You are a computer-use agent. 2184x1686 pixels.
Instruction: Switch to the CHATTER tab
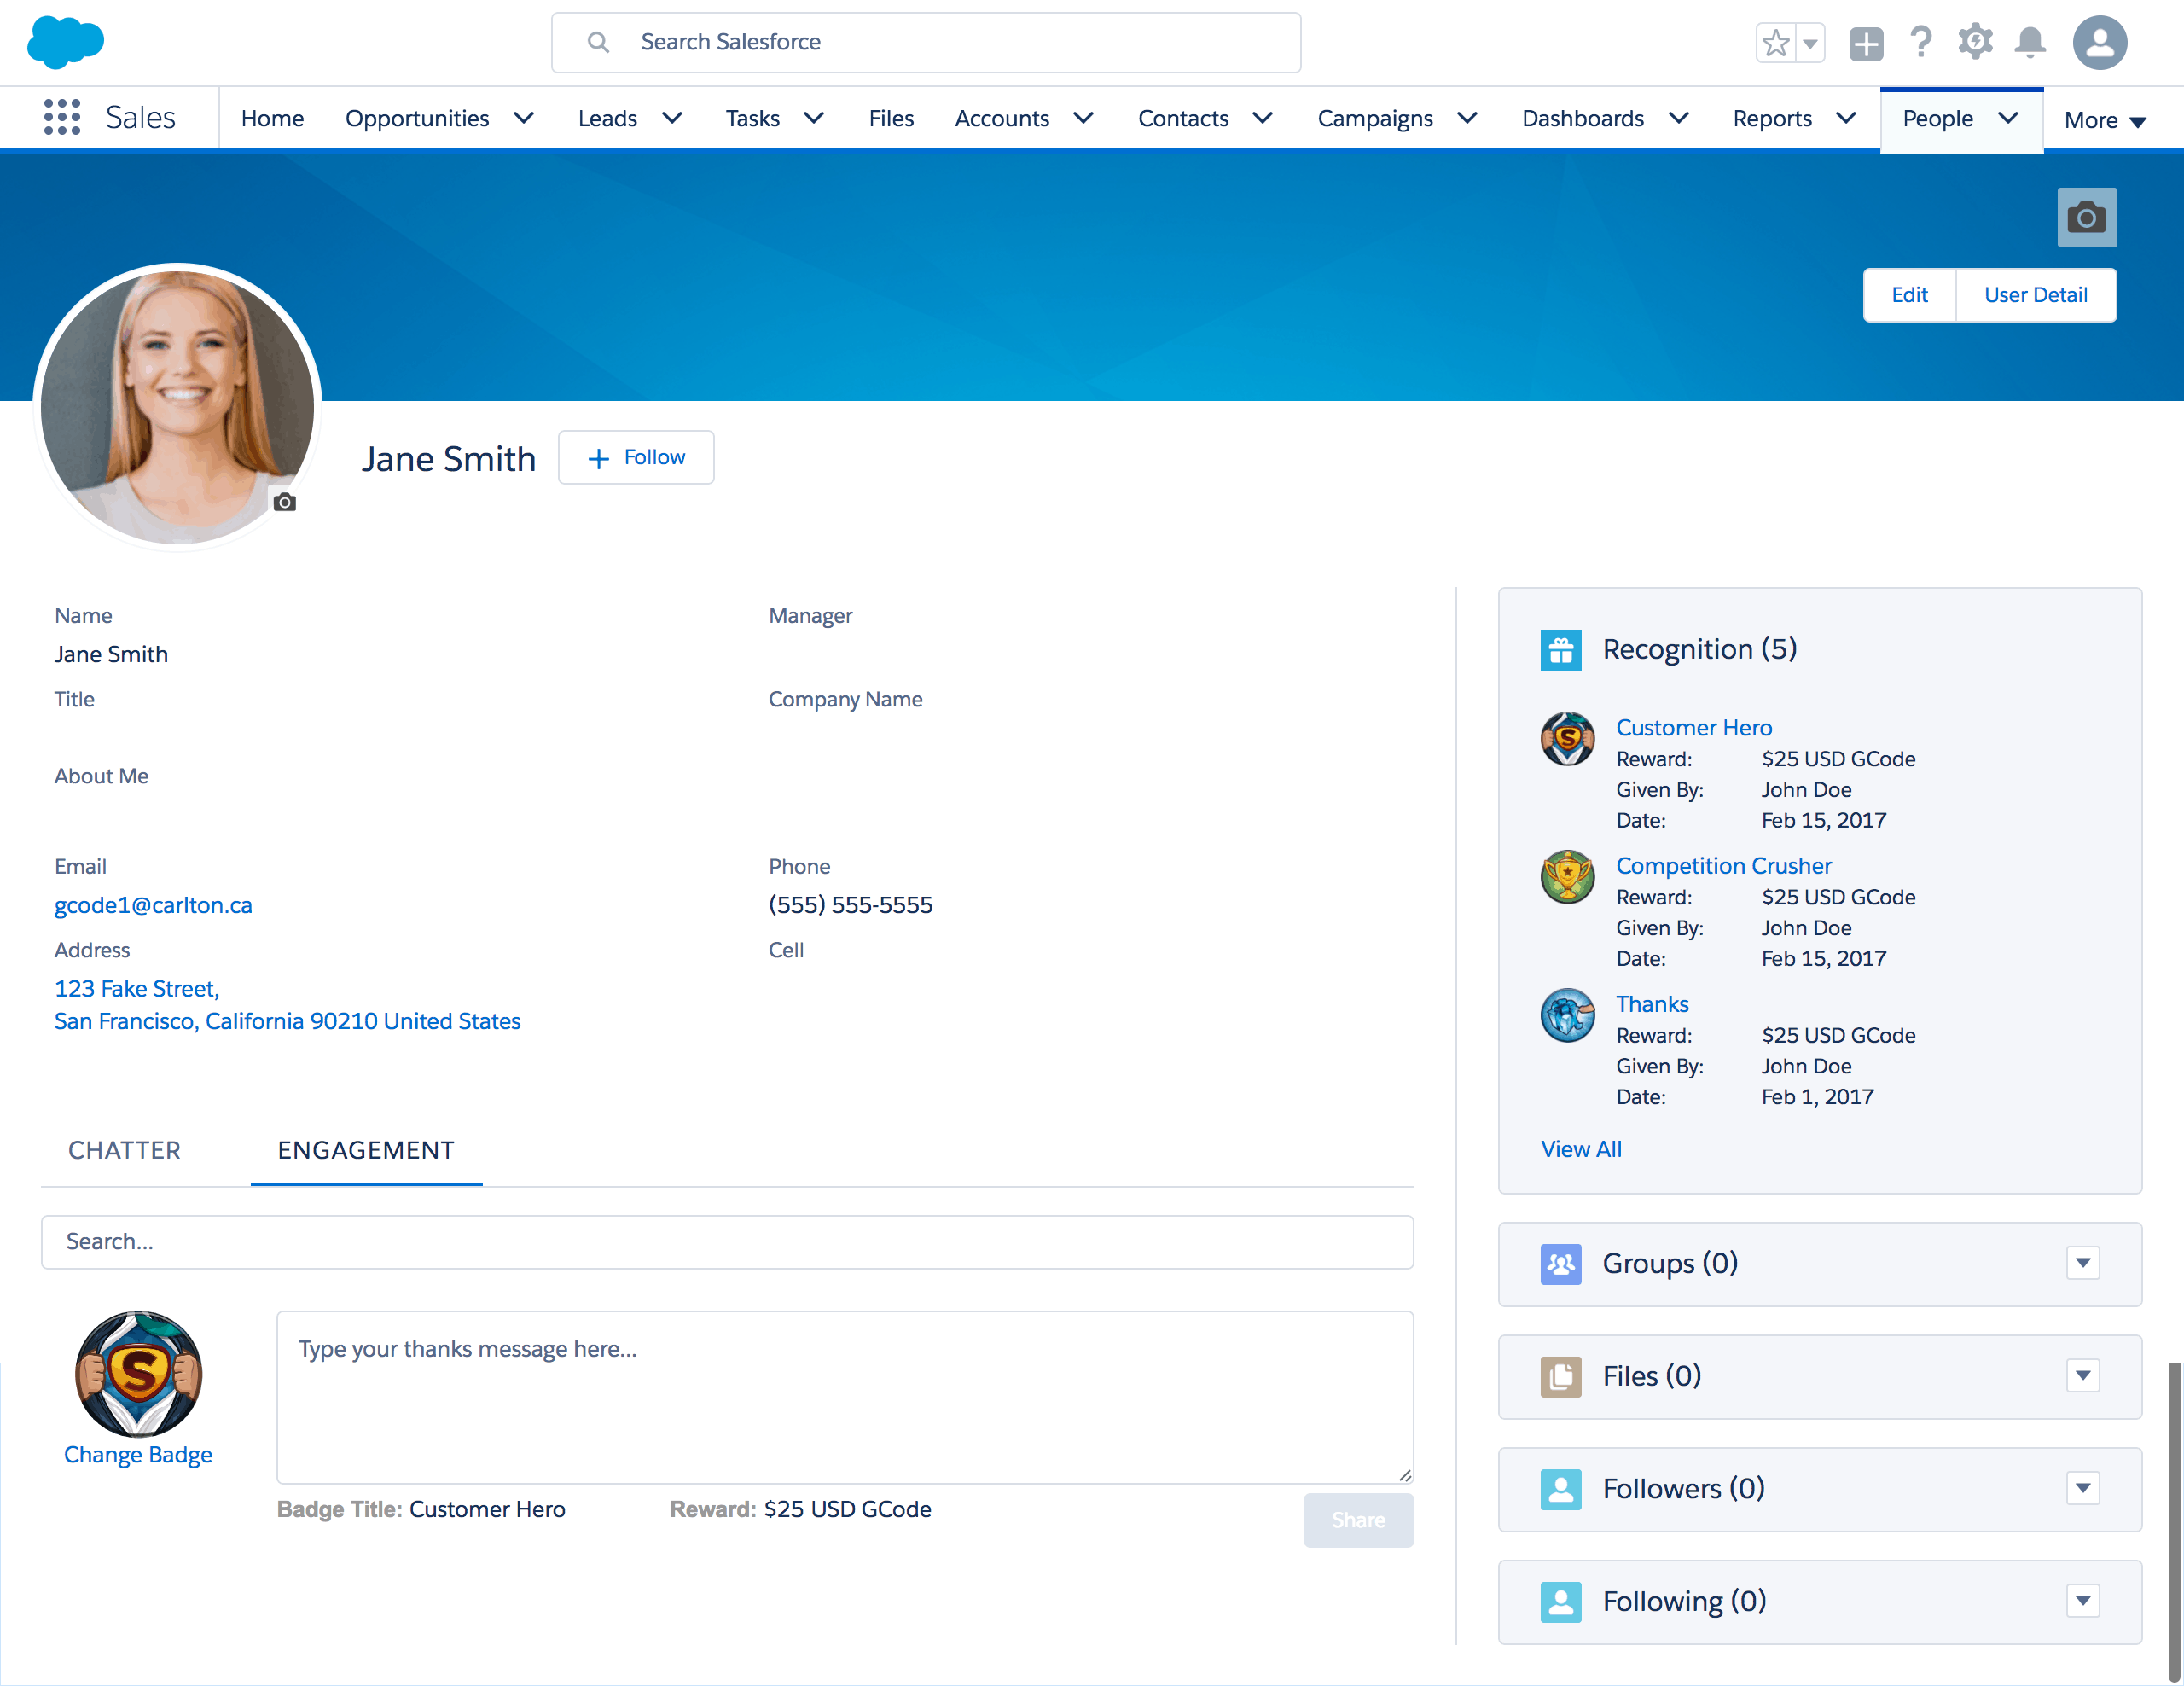pos(124,1150)
